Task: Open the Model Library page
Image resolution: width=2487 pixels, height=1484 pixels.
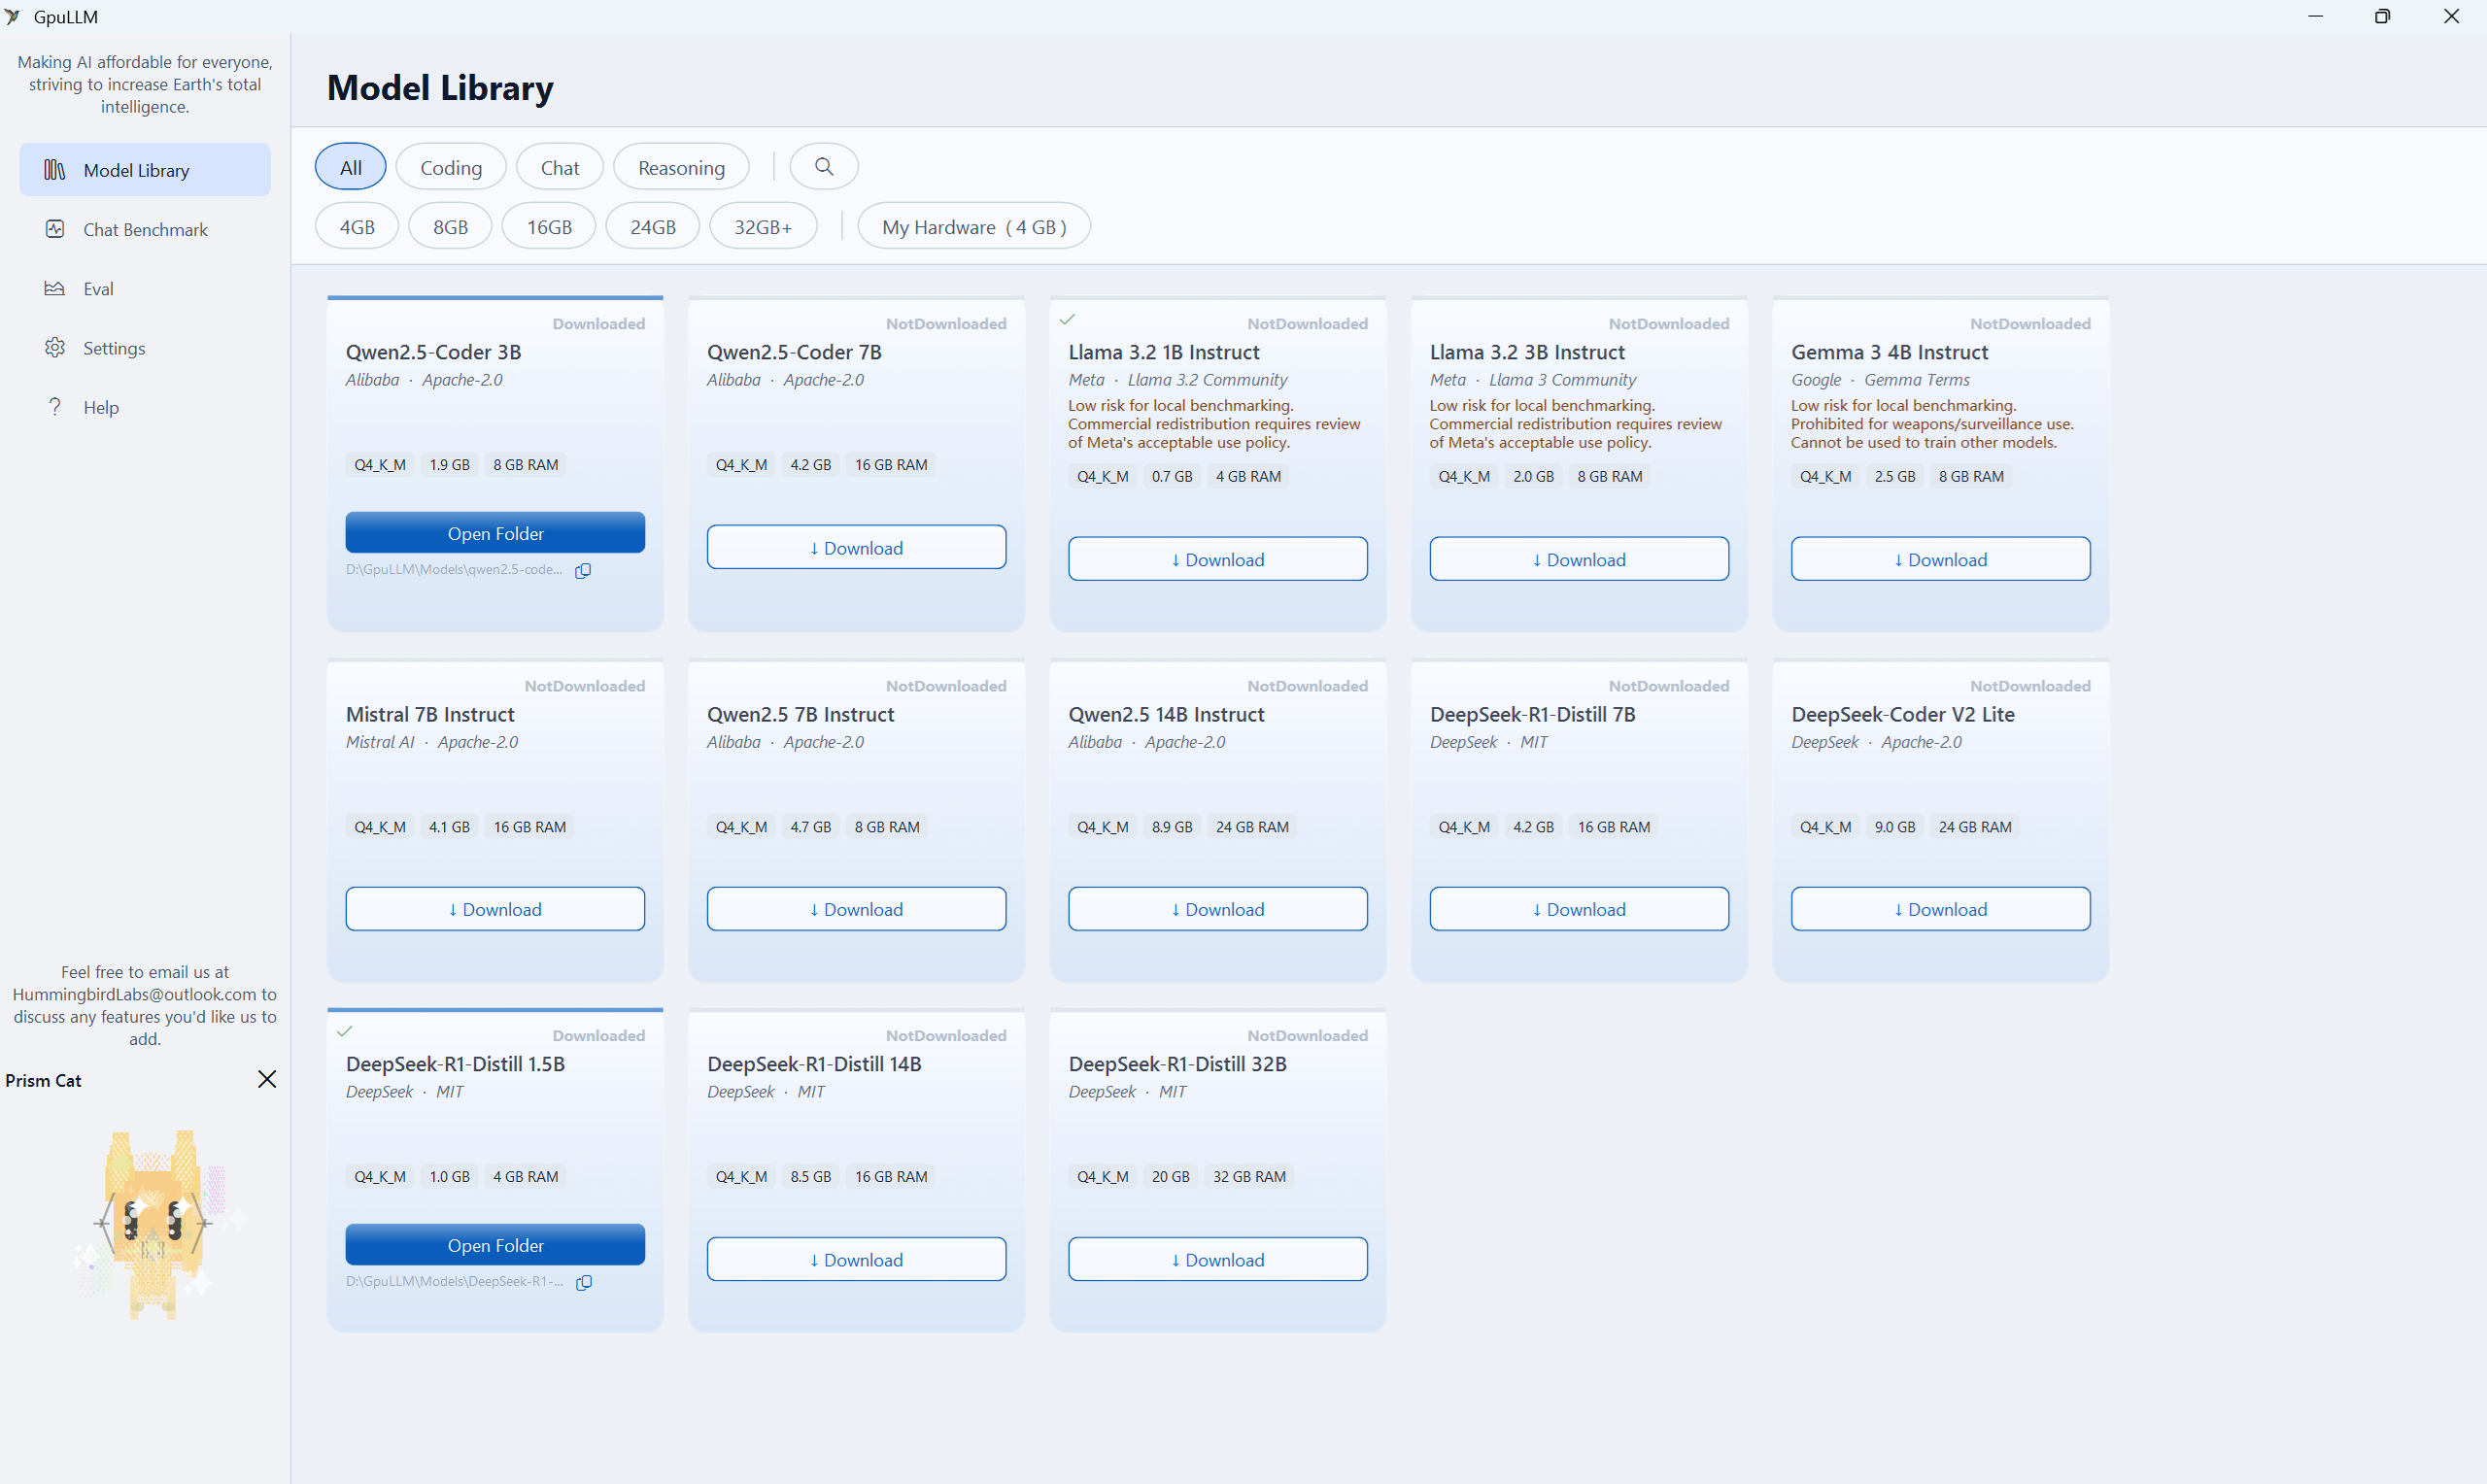Action: coord(145,170)
